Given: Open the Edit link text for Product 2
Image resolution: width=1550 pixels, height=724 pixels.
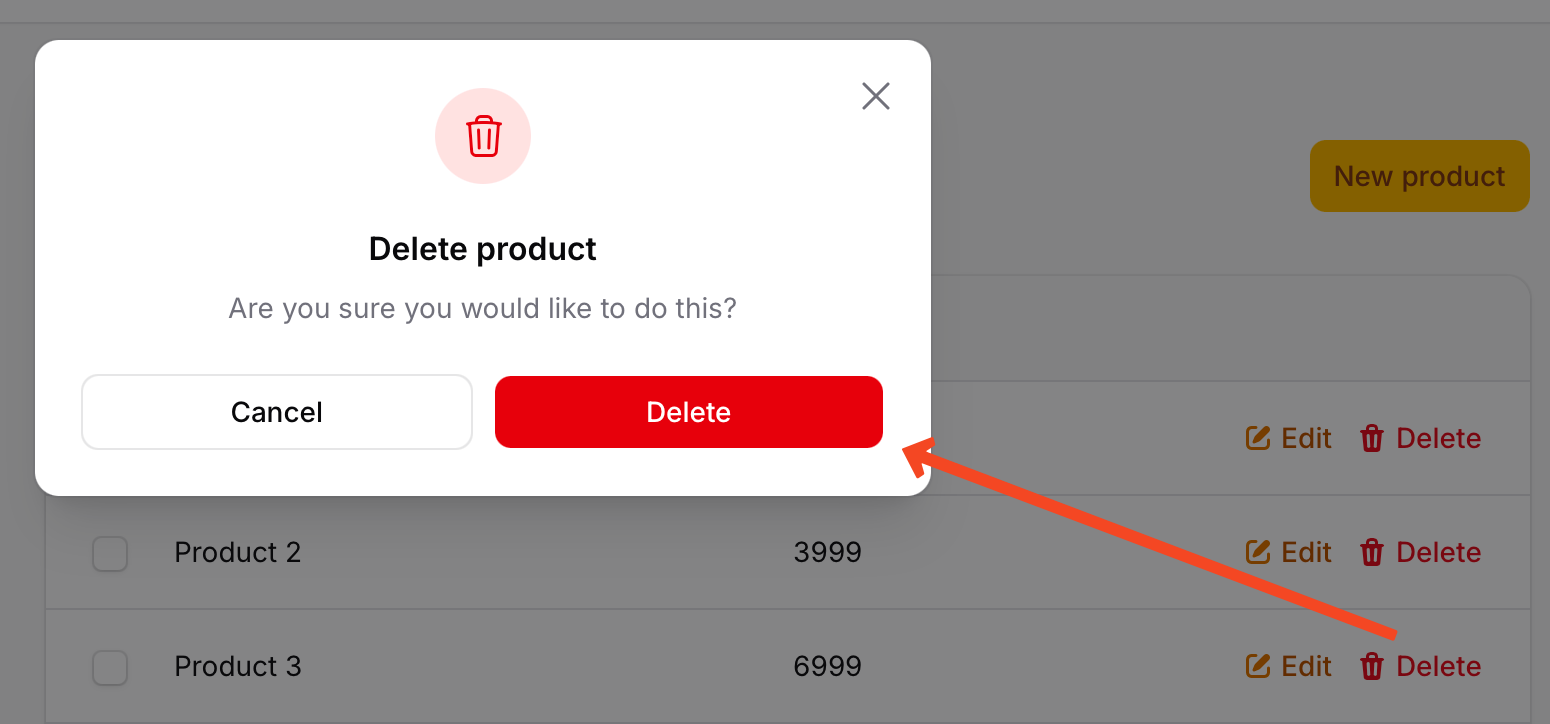Looking at the screenshot, I should (1307, 552).
